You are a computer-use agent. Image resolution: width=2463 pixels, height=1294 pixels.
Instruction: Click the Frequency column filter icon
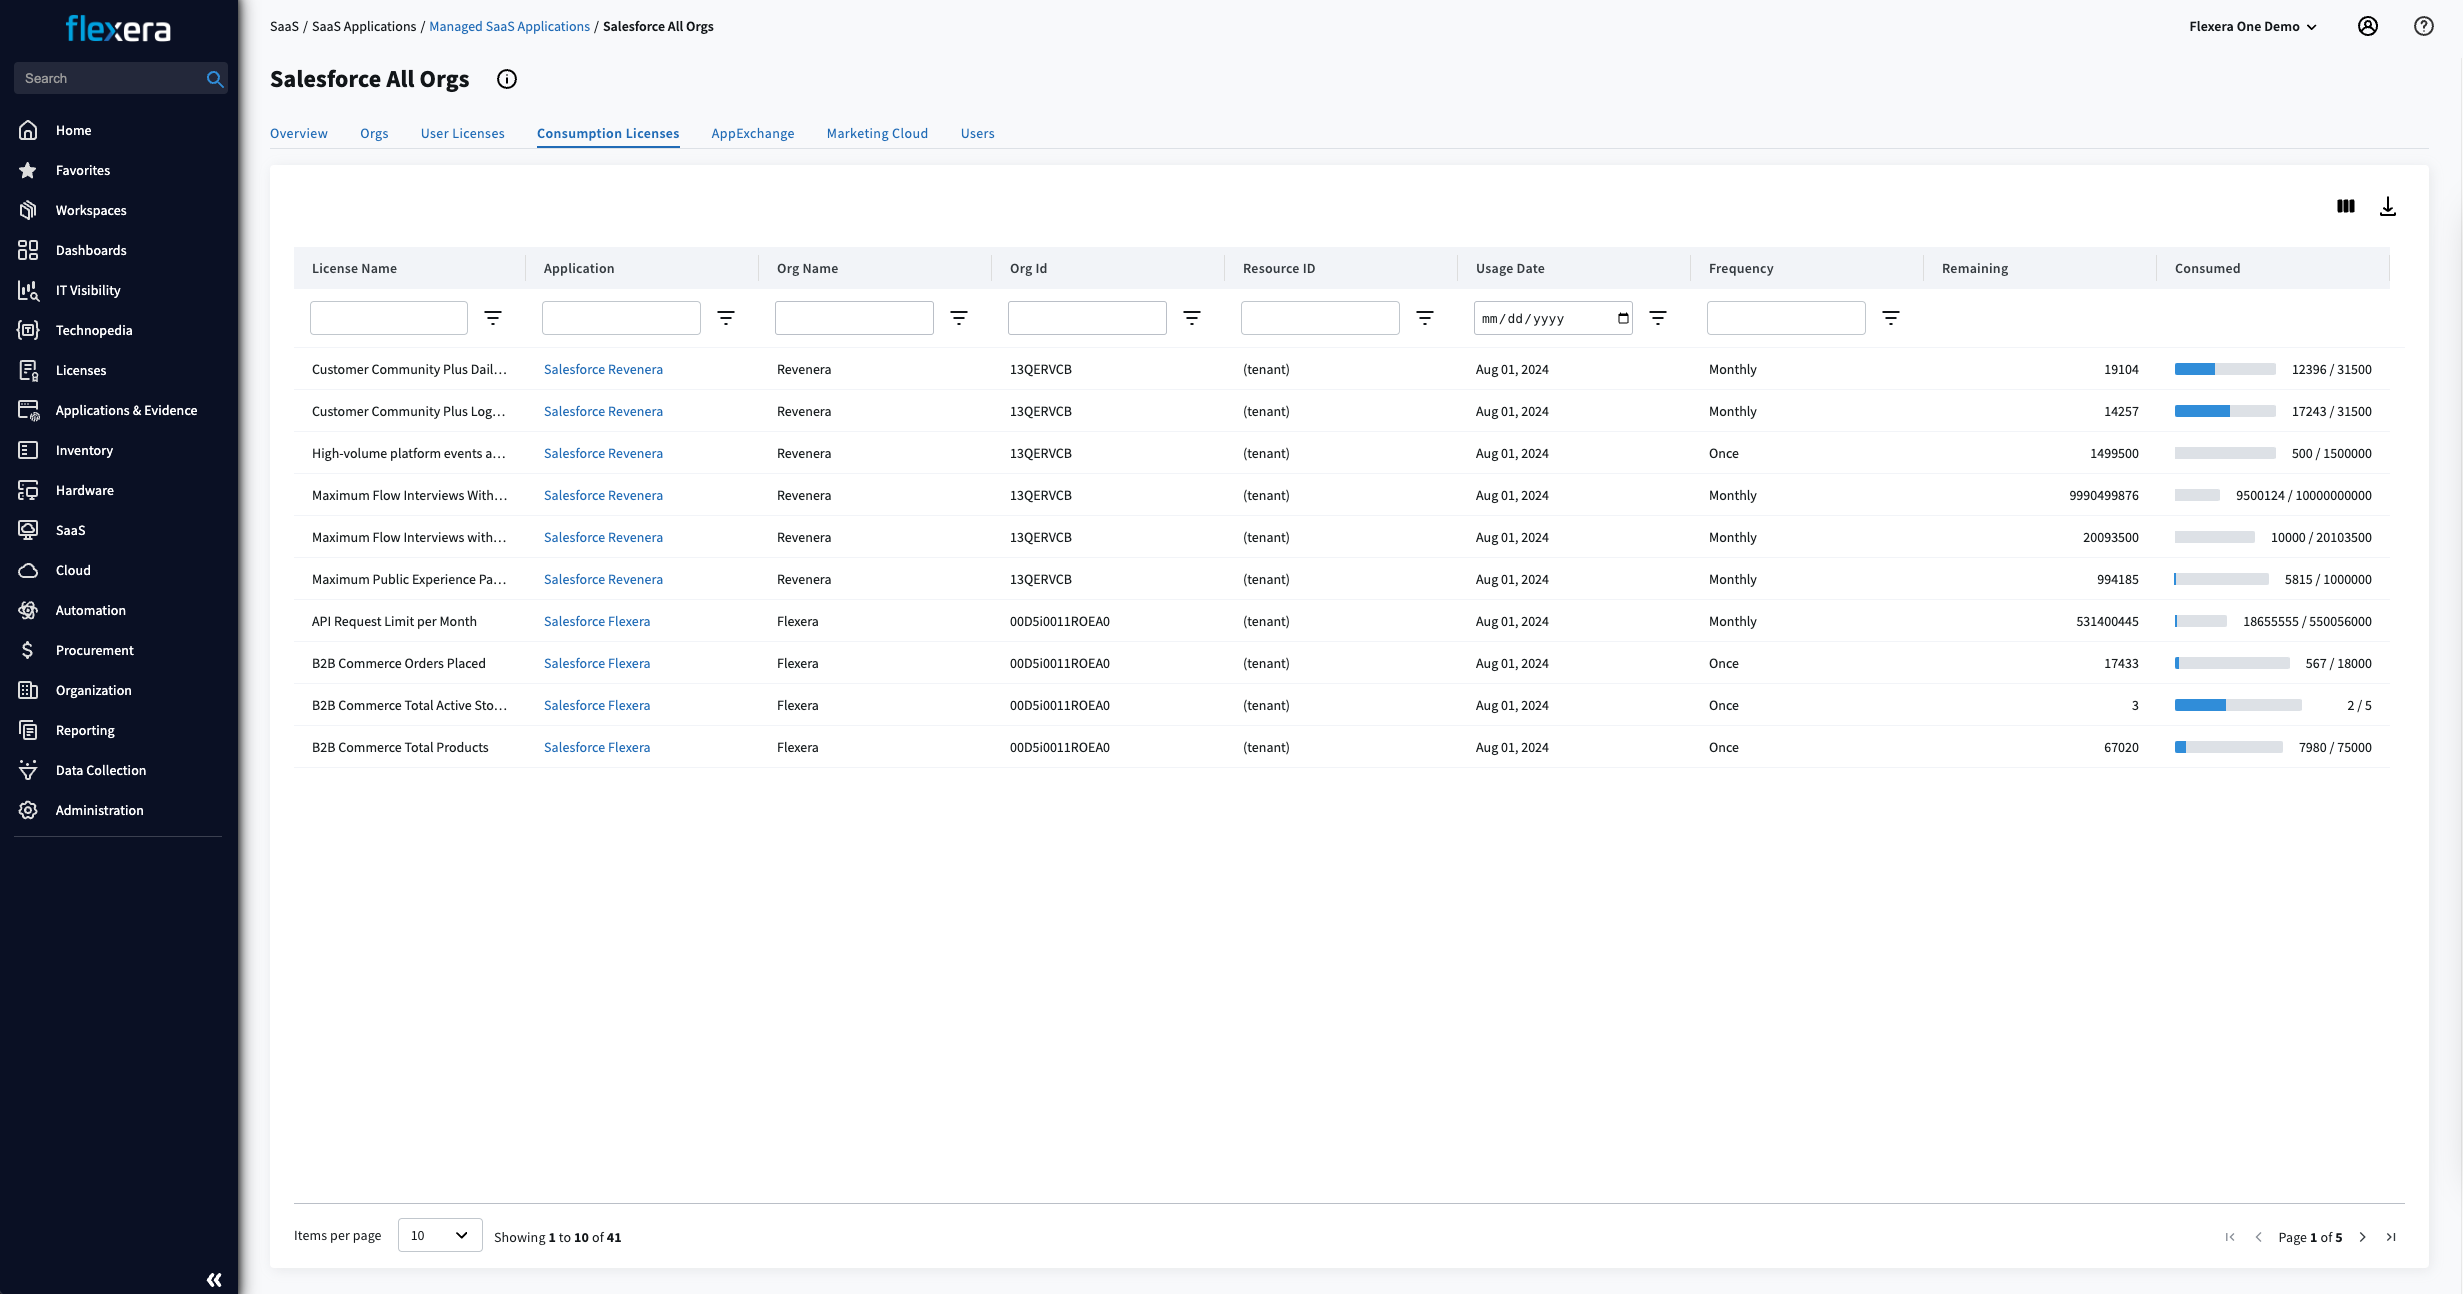tap(1890, 318)
